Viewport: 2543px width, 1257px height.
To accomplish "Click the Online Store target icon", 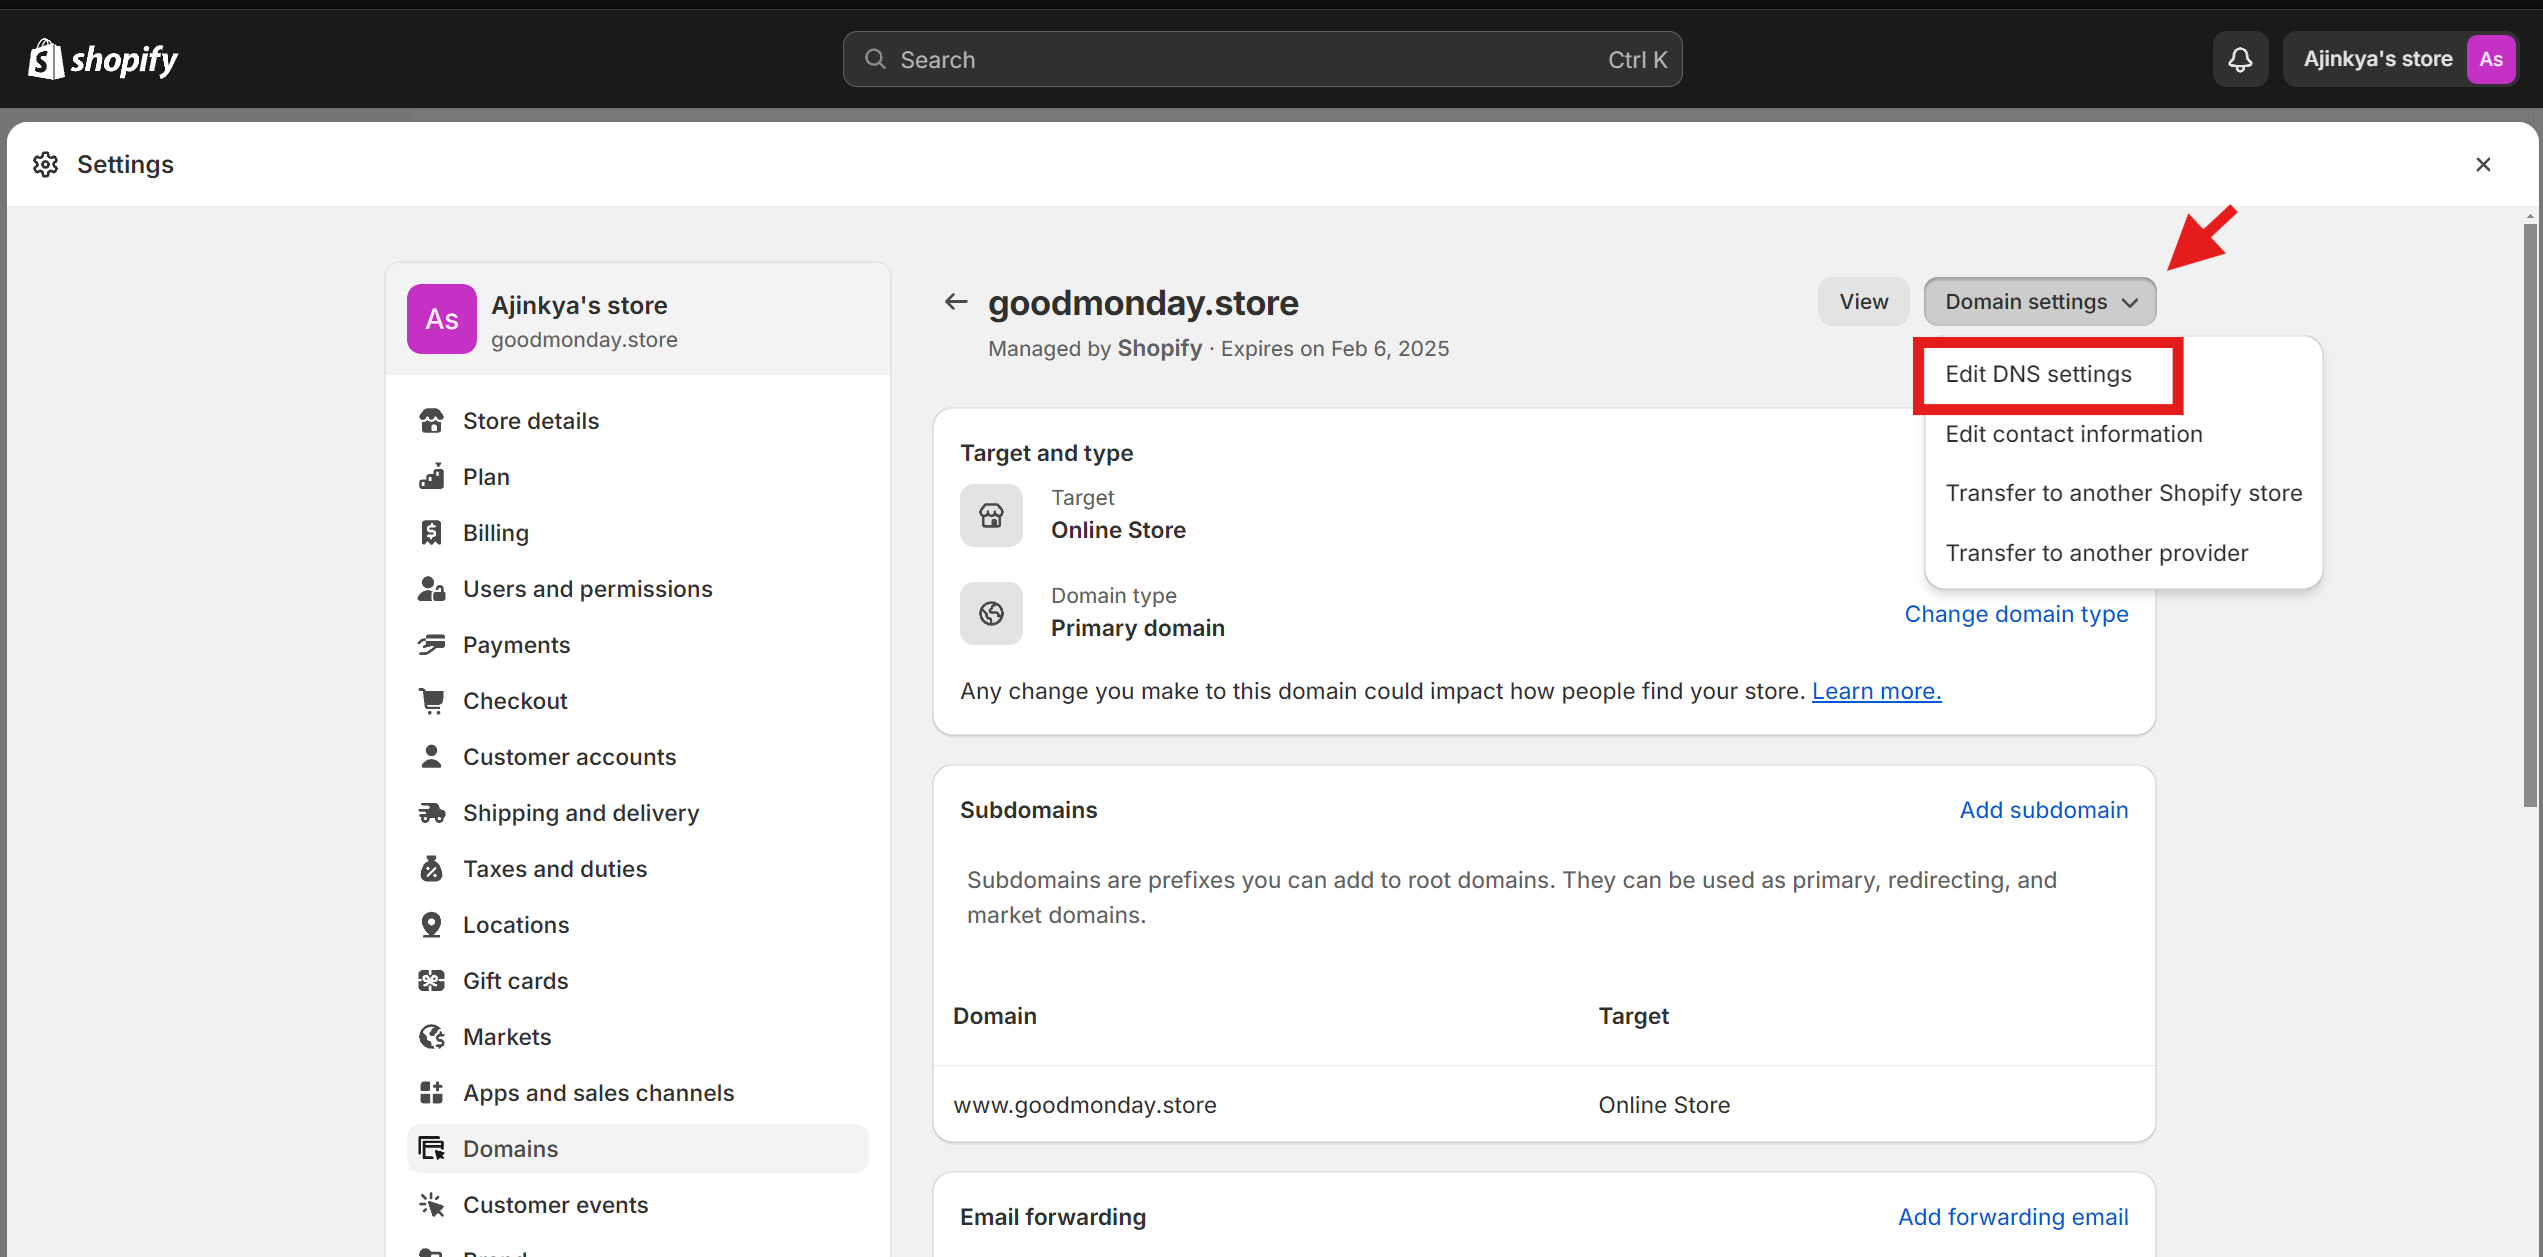I will click(x=991, y=516).
